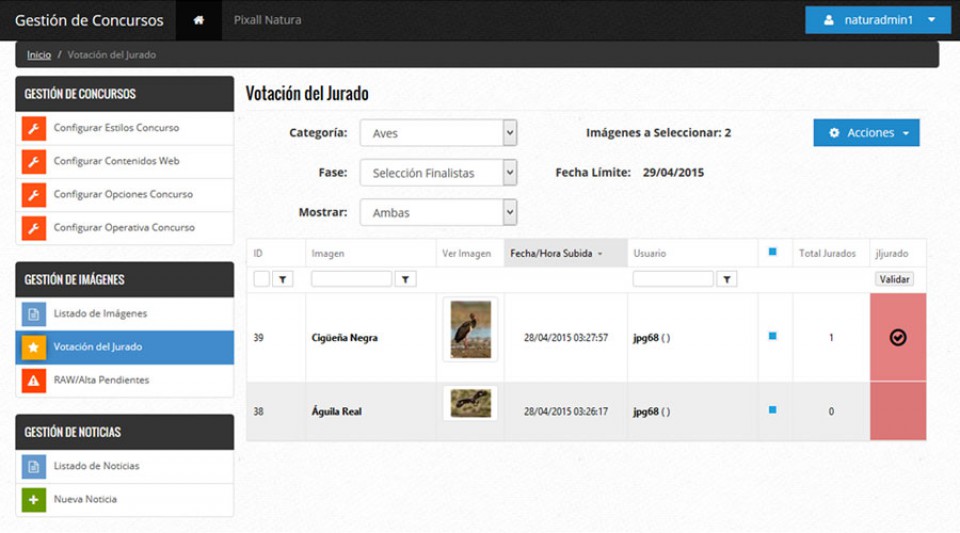Open the Fase dropdown showing Selección Finalistas
Viewport: 960px width, 533px height.
438,173
